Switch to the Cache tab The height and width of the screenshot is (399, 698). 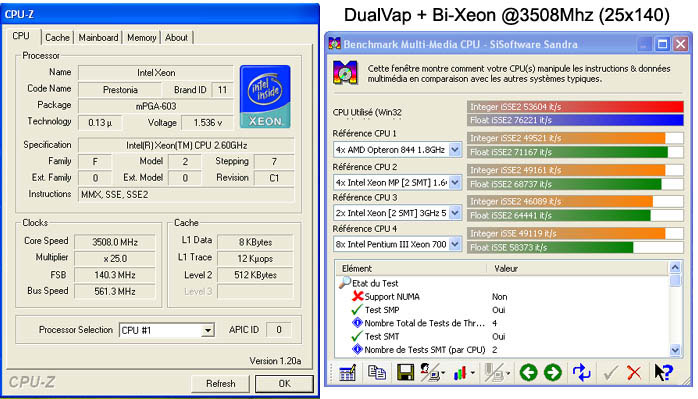point(57,38)
